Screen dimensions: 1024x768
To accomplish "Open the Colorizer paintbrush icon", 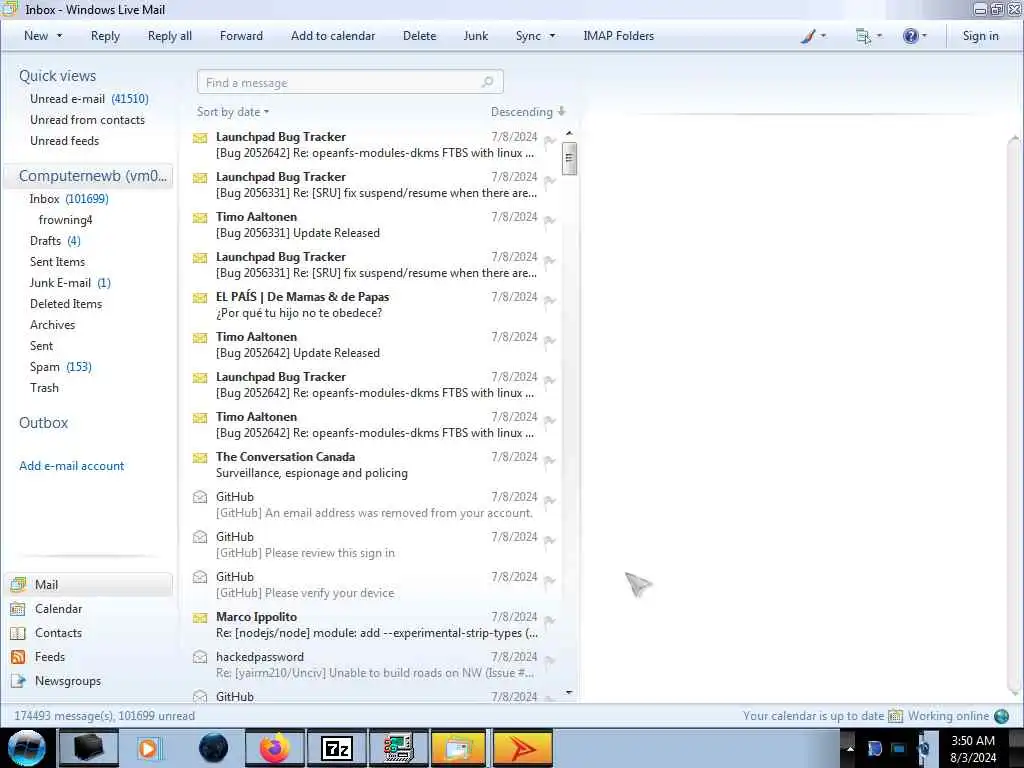I will (x=808, y=36).
